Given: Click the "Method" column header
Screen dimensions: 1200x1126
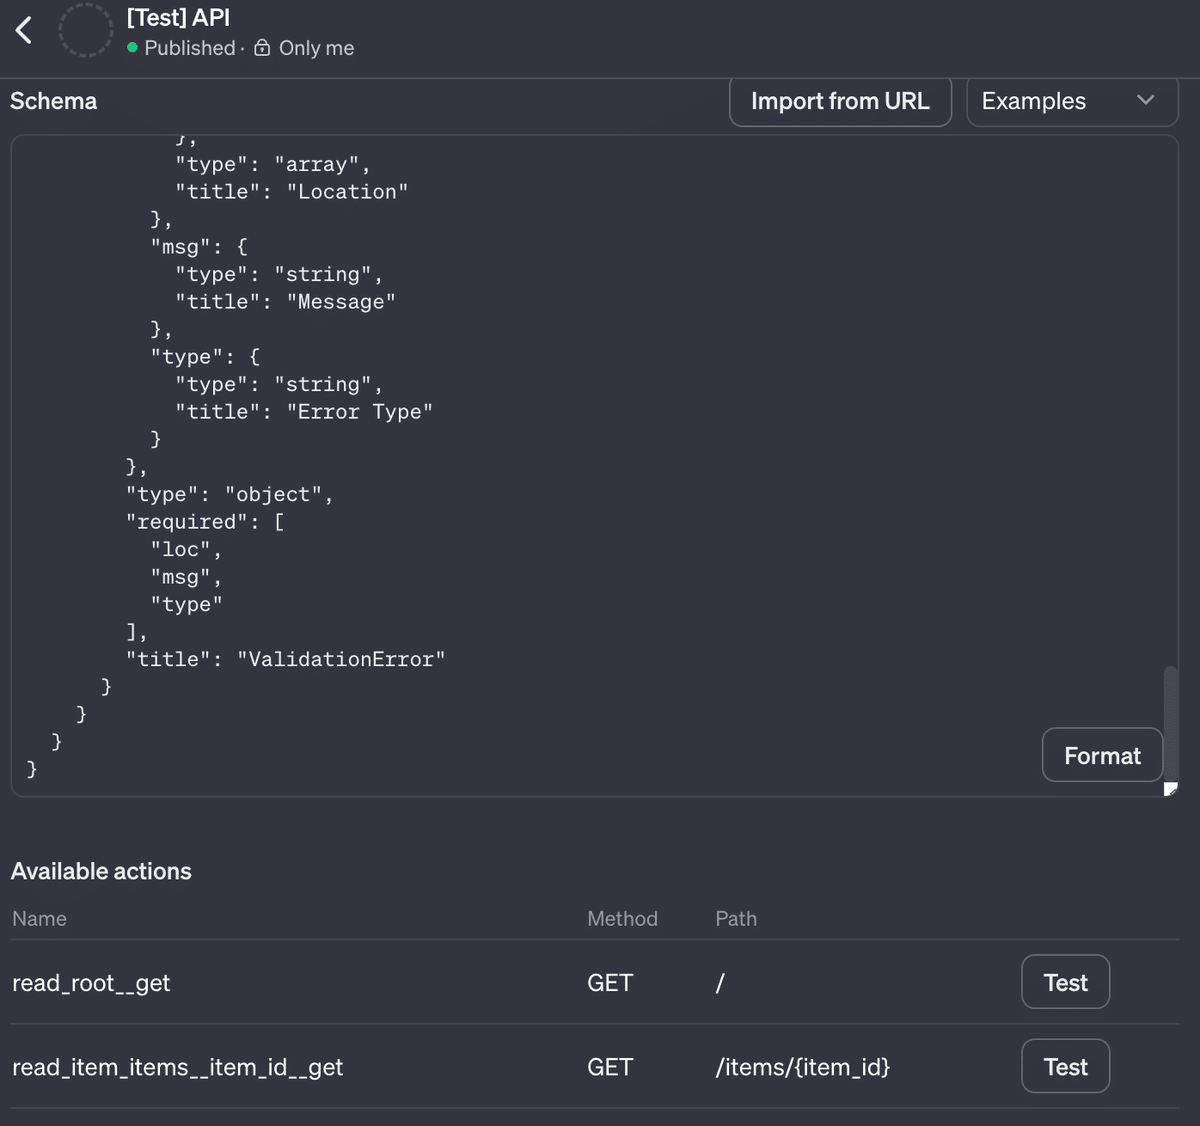Looking at the screenshot, I should coord(622,918).
